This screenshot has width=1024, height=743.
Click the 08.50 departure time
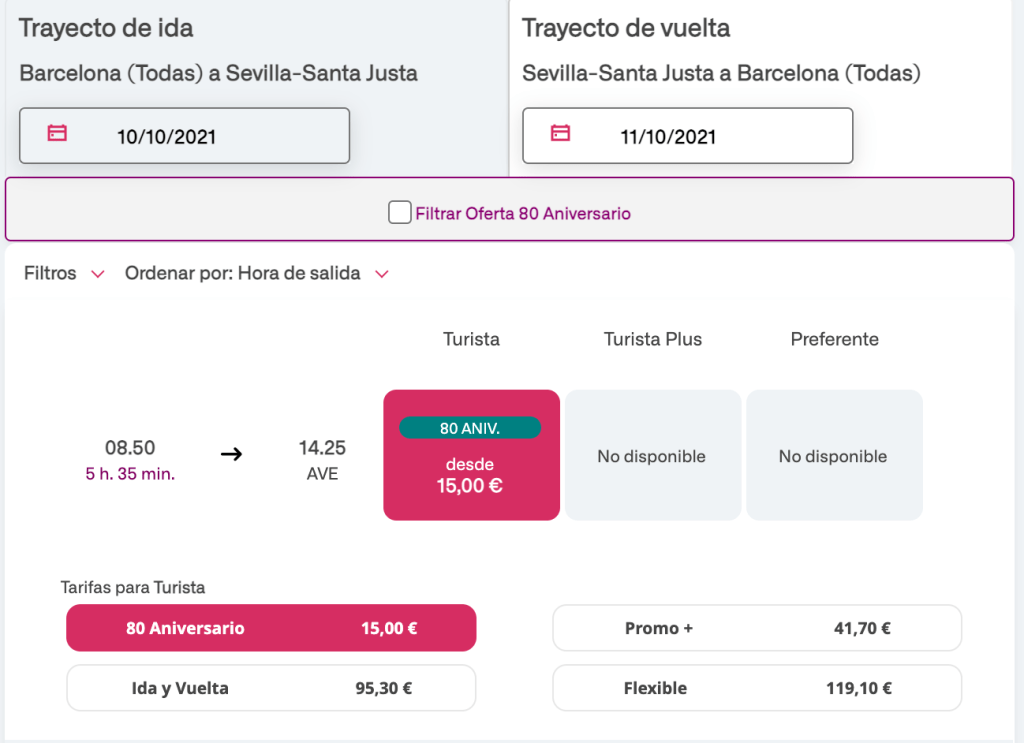pyautogui.click(x=130, y=448)
